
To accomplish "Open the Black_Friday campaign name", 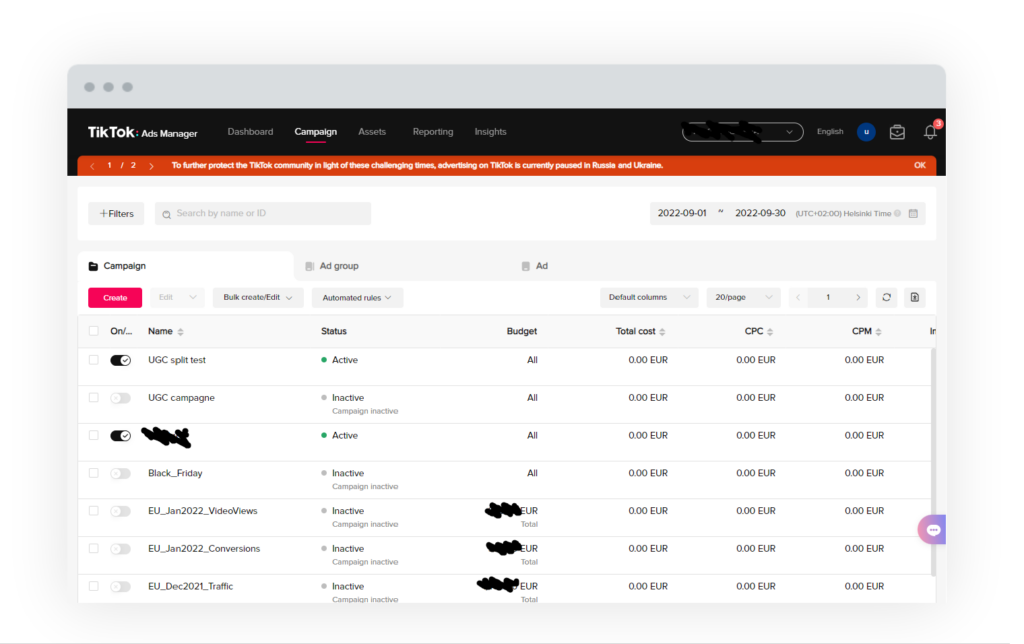I will pyautogui.click(x=175, y=473).
